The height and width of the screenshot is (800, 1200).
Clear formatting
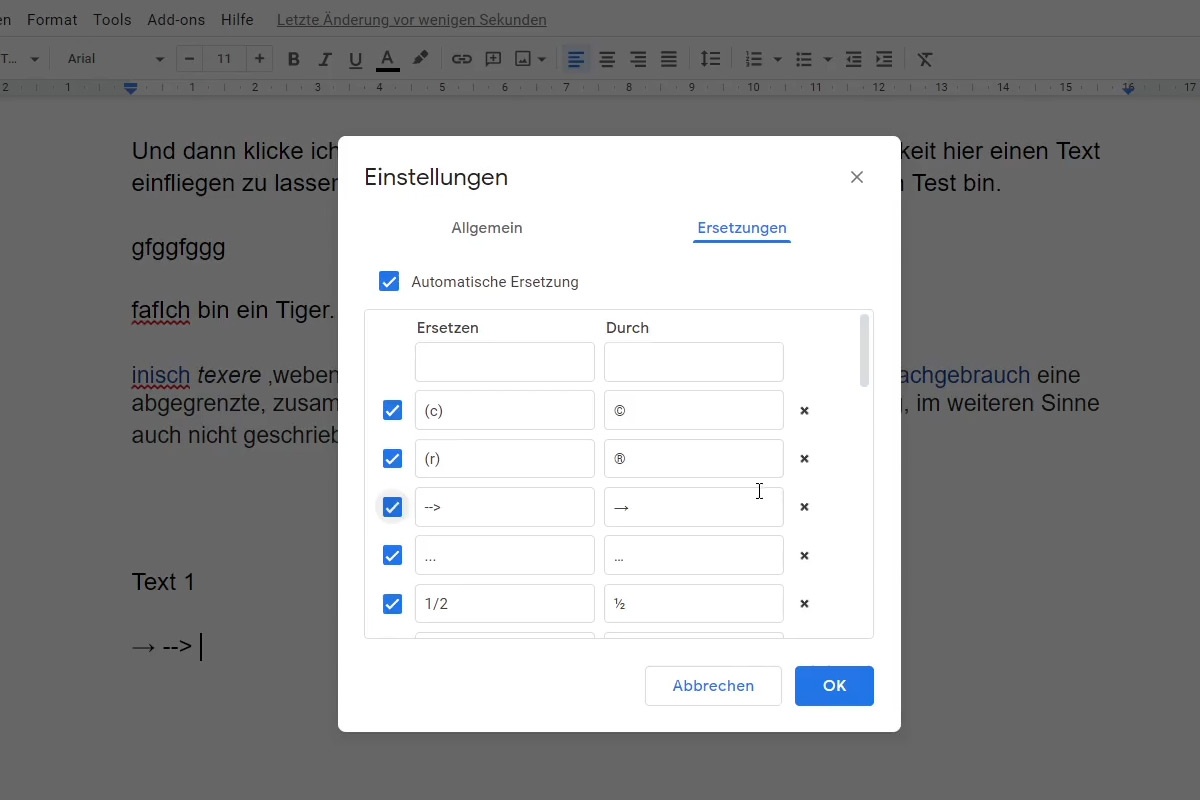(x=925, y=59)
